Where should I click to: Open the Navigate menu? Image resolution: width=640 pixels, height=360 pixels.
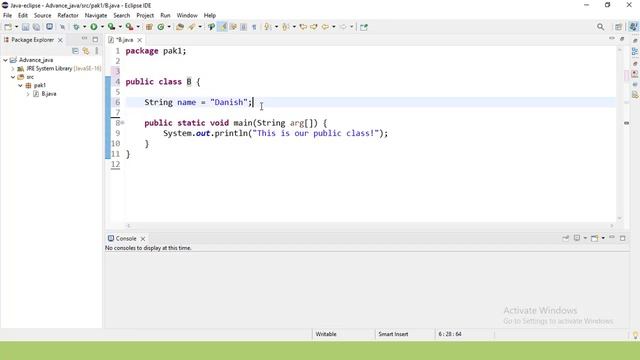coord(96,16)
